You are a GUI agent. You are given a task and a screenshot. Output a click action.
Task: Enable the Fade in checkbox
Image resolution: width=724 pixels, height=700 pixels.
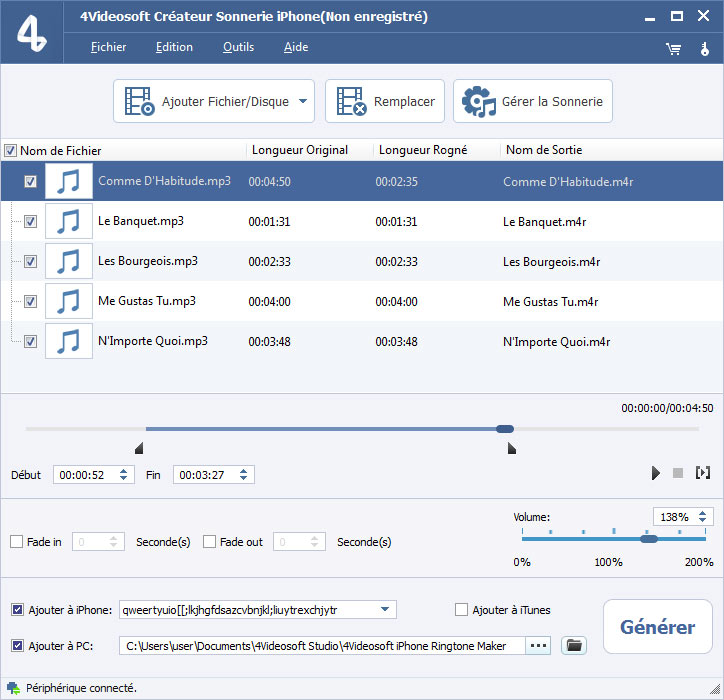click(x=16, y=542)
